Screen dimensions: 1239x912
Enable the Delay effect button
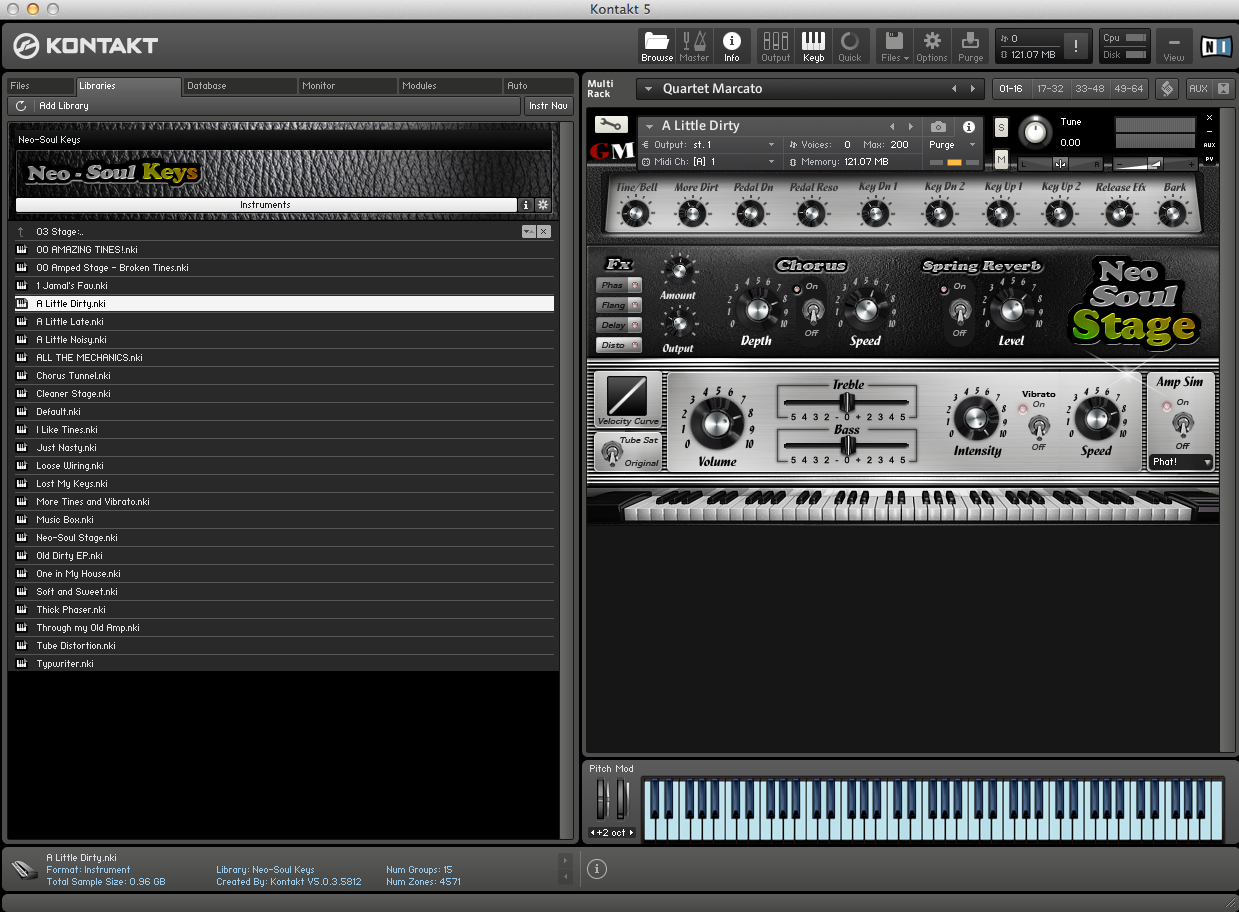point(619,325)
